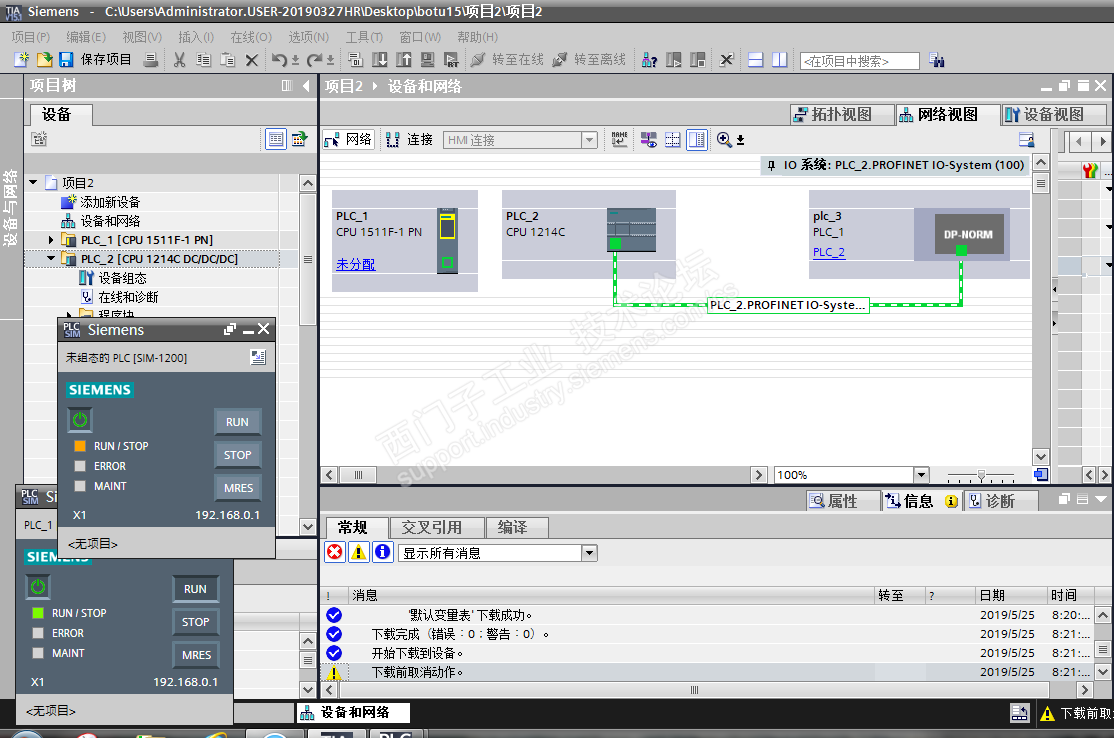Toggle power button in SIM-1200 PLCSIM window
Viewport: 1114px width, 738px height.
point(80,420)
